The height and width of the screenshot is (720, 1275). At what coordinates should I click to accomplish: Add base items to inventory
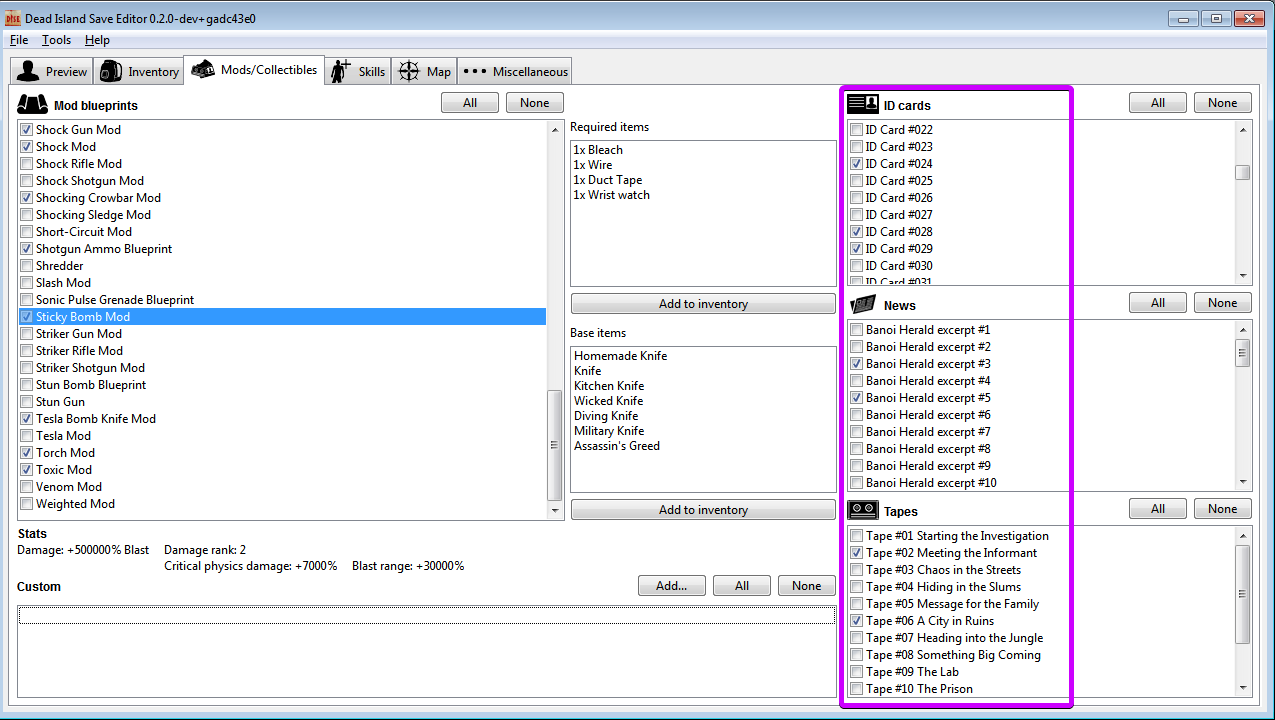click(703, 510)
